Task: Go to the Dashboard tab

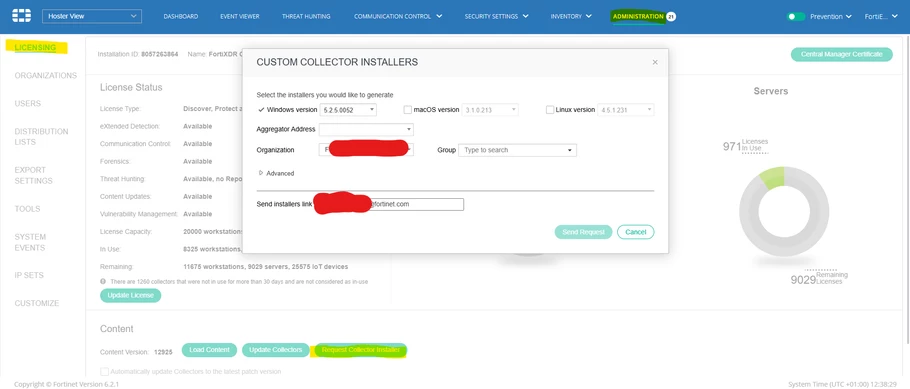Action: pos(180,16)
